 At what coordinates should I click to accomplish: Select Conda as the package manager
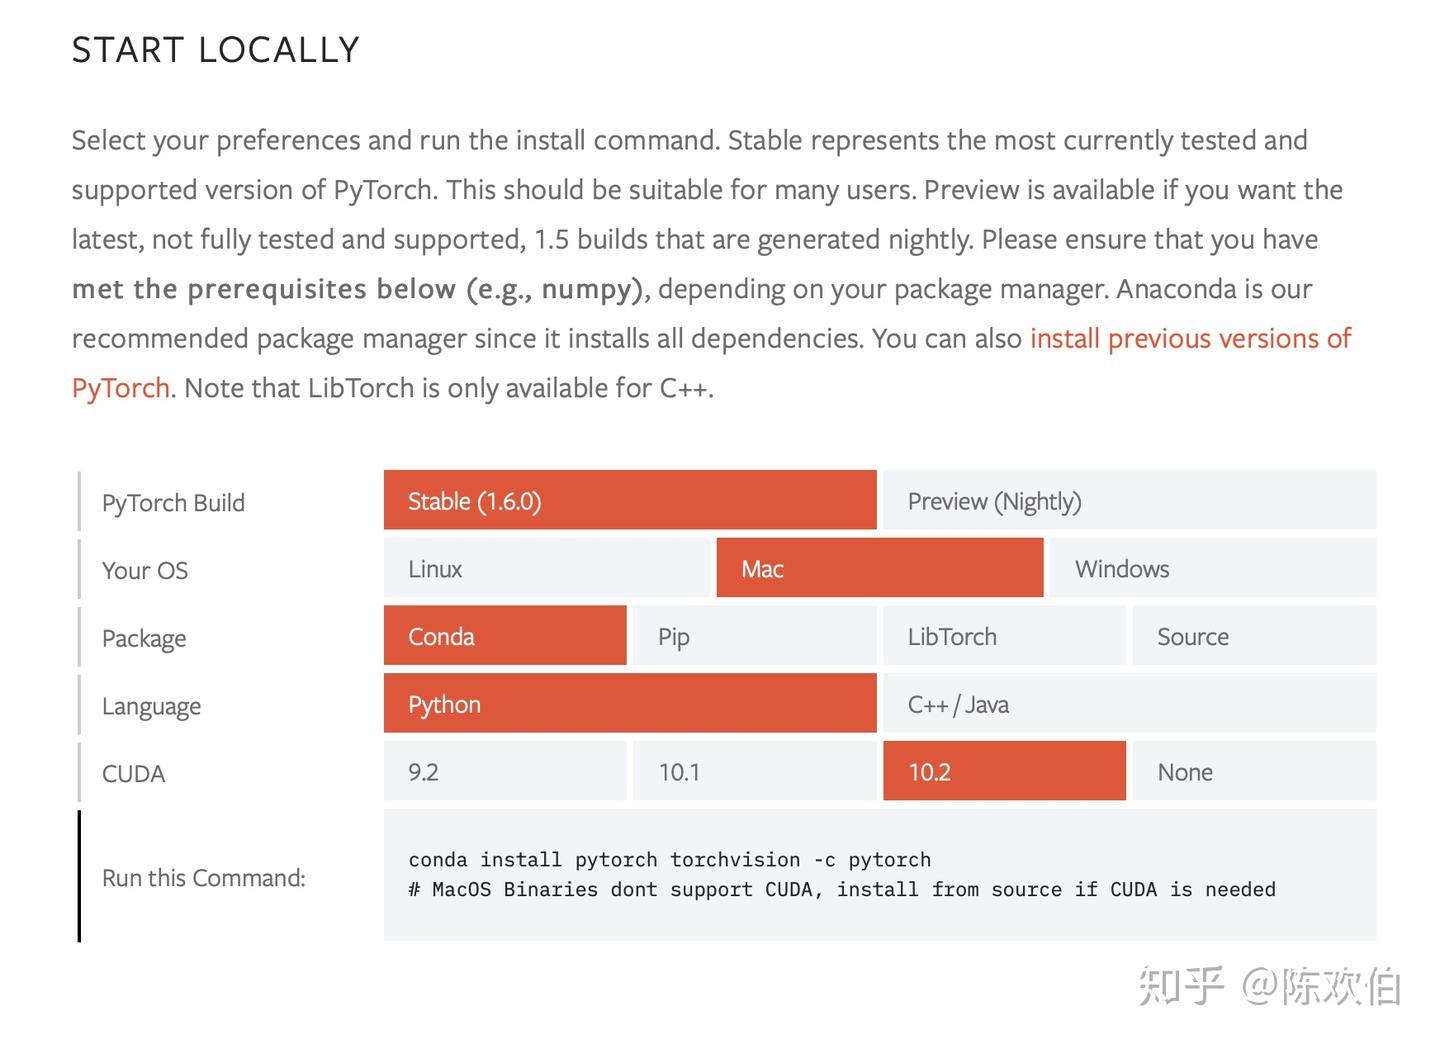504,636
